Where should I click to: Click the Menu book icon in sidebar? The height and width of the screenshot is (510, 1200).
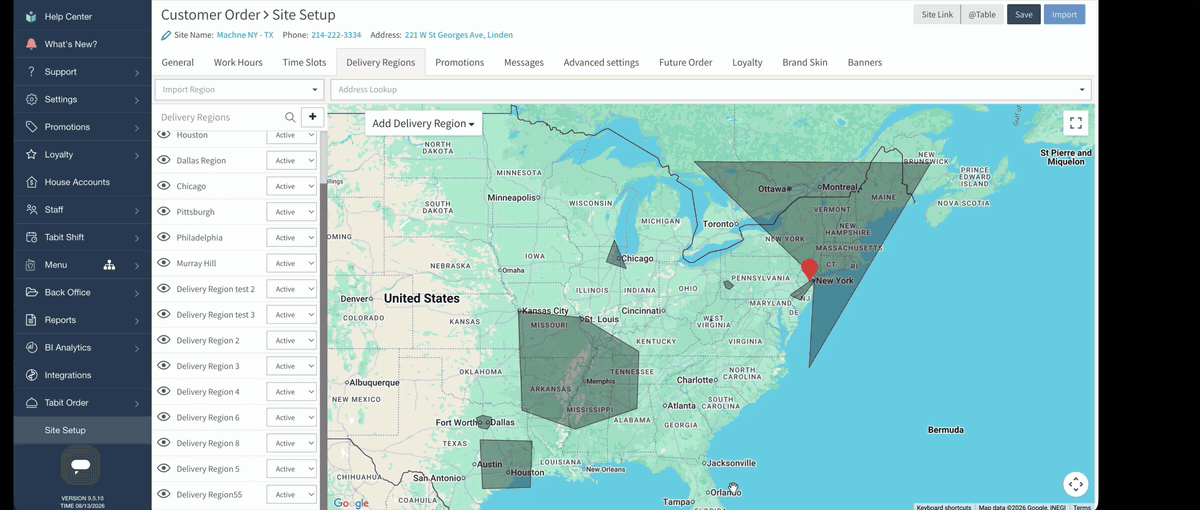(32, 265)
